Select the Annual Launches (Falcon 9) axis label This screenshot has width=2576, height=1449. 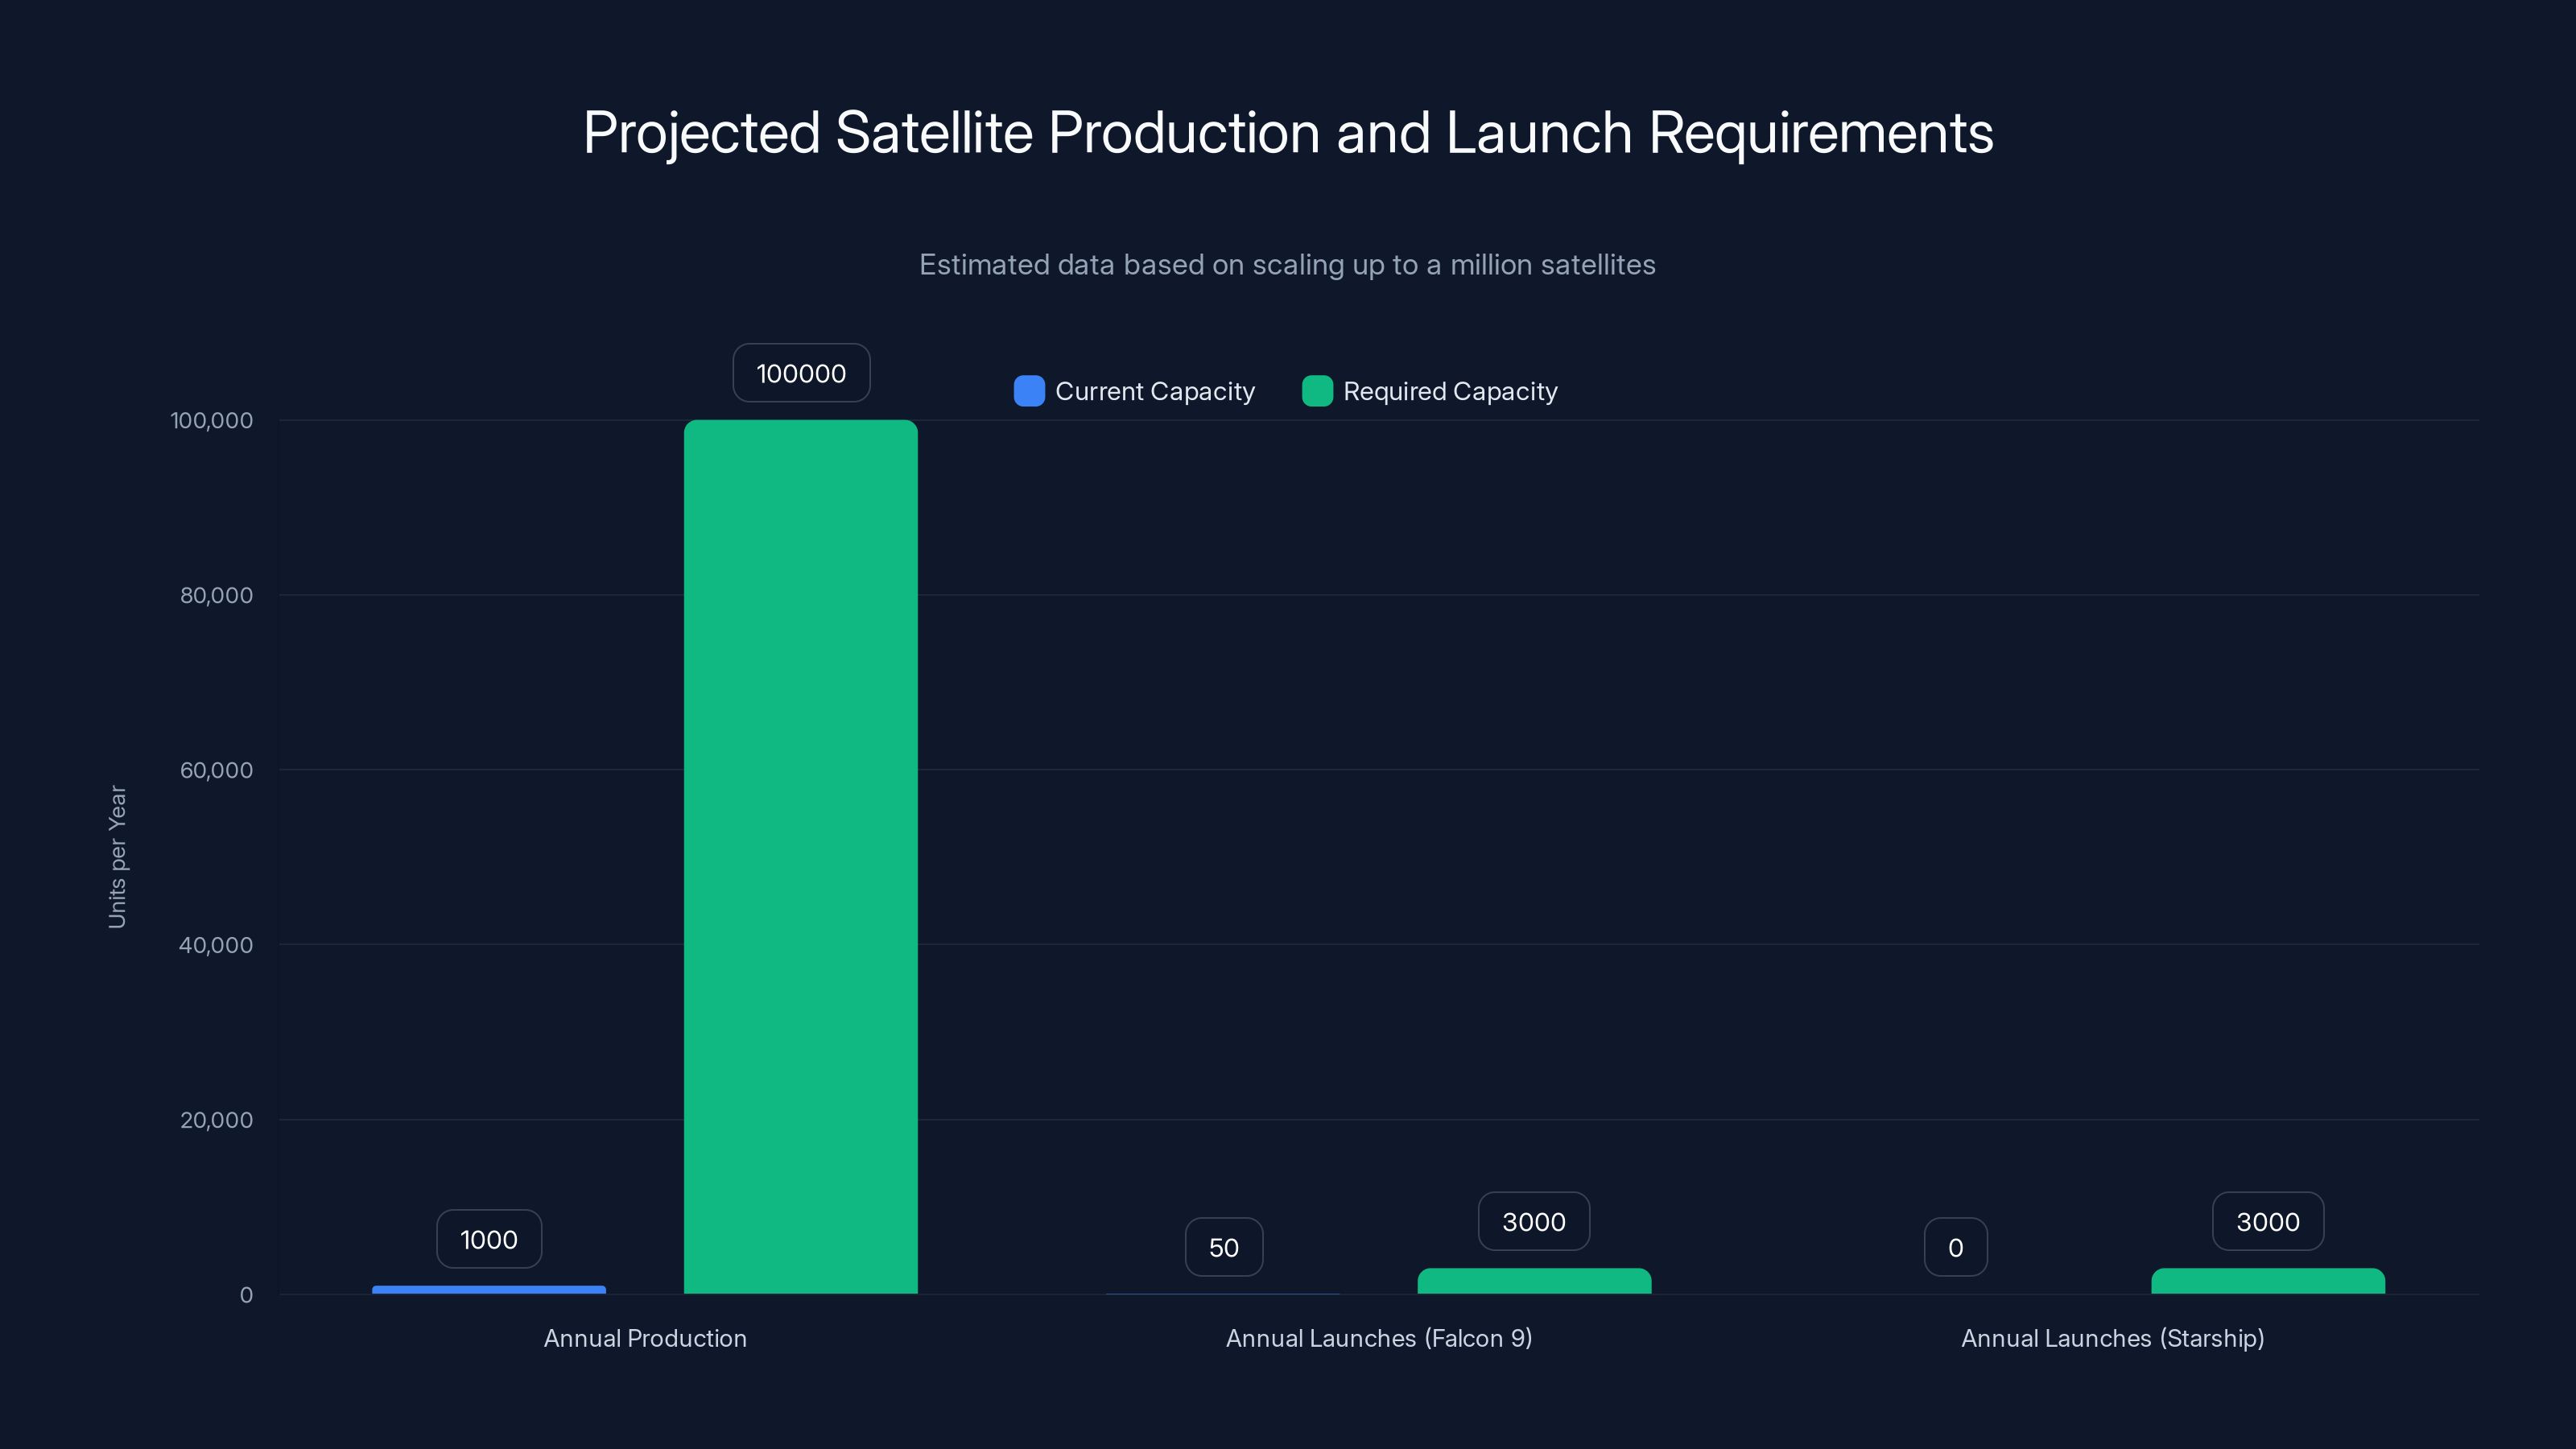pyautogui.click(x=1380, y=1338)
